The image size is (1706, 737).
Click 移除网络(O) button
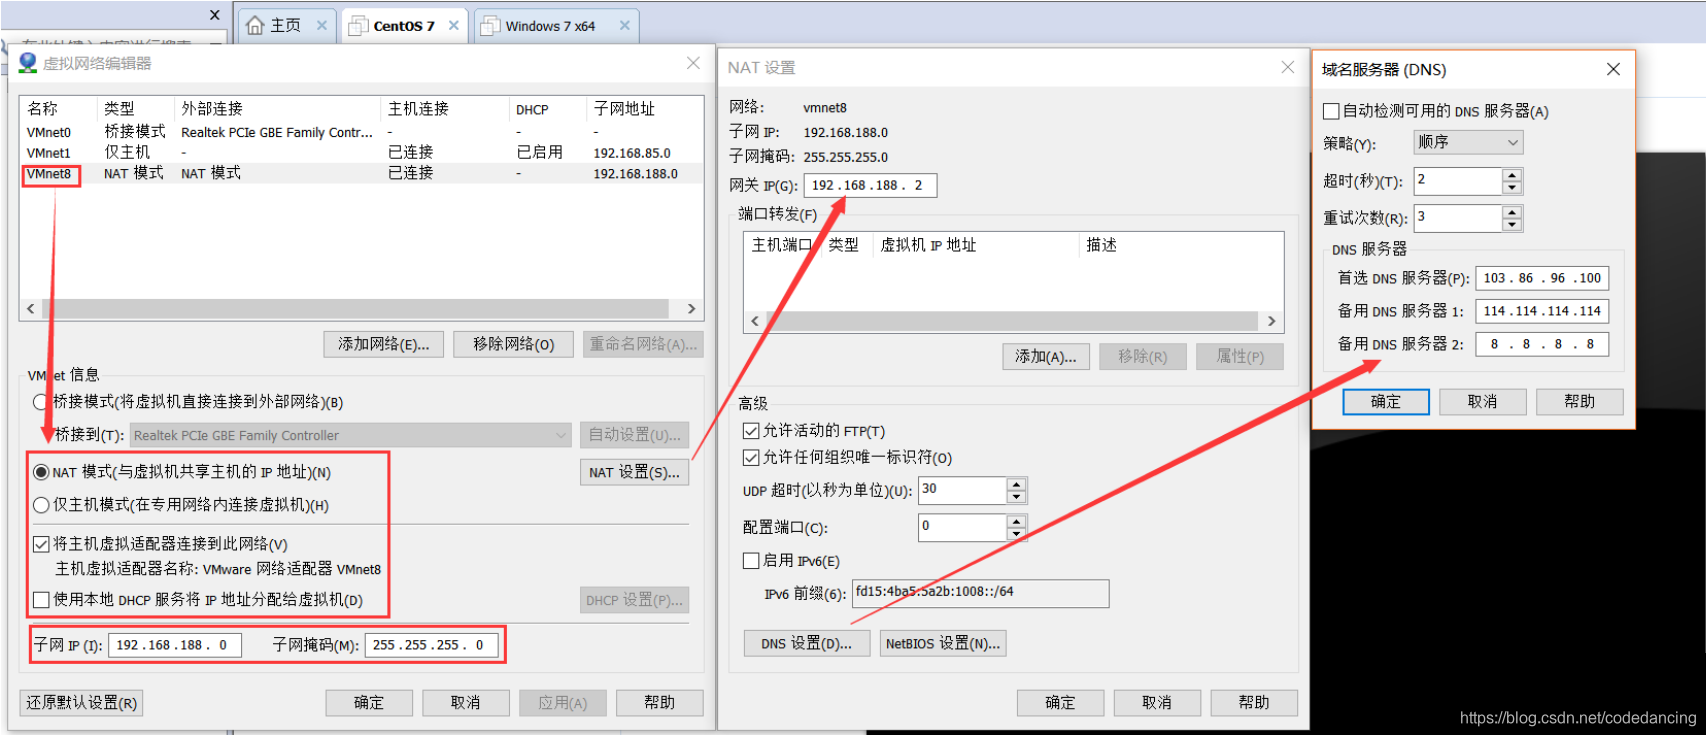coord(513,344)
